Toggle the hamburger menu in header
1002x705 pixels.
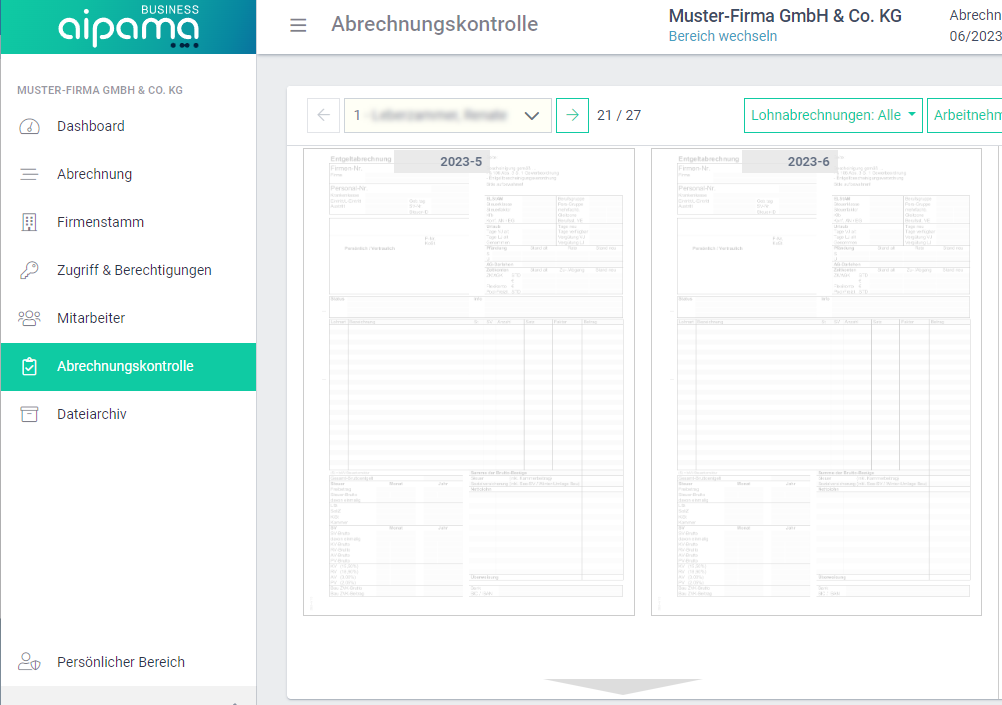point(298,25)
